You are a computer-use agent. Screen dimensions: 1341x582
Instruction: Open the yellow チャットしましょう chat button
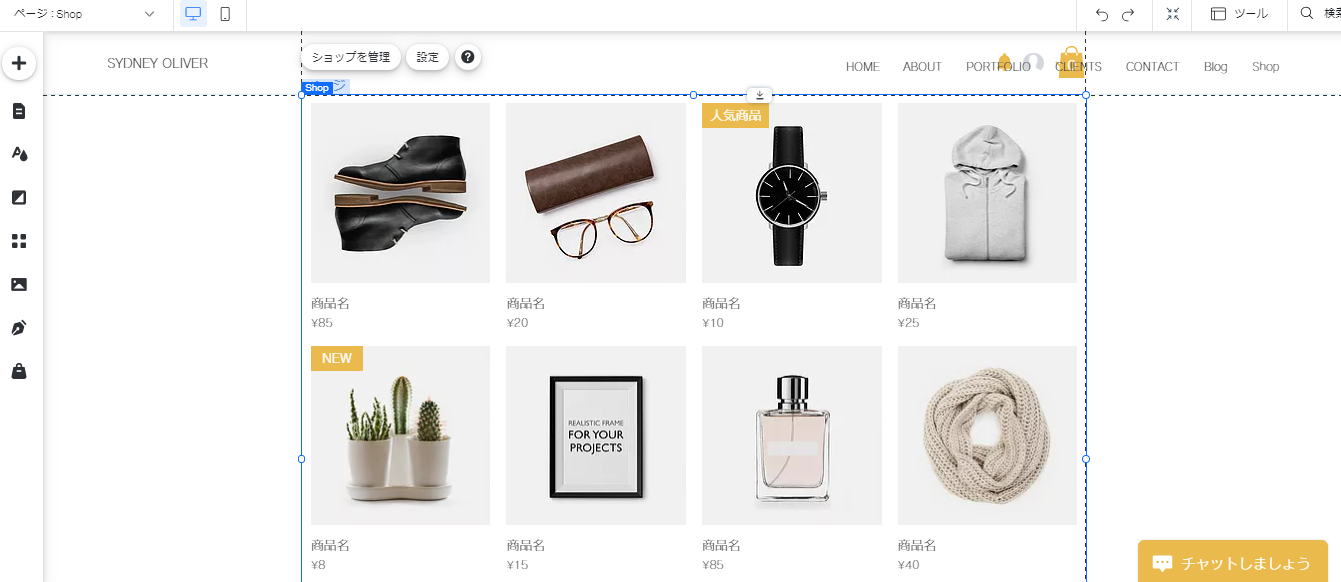click(x=1232, y=562)
